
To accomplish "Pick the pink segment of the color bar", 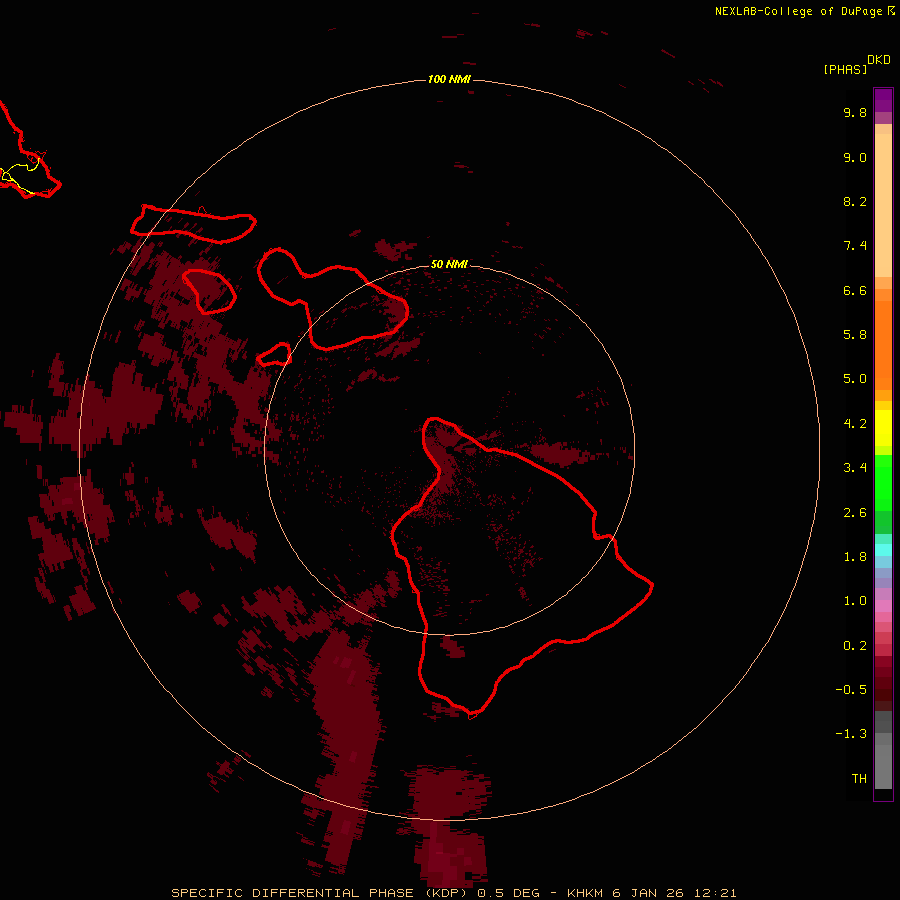I will (883, 606).
